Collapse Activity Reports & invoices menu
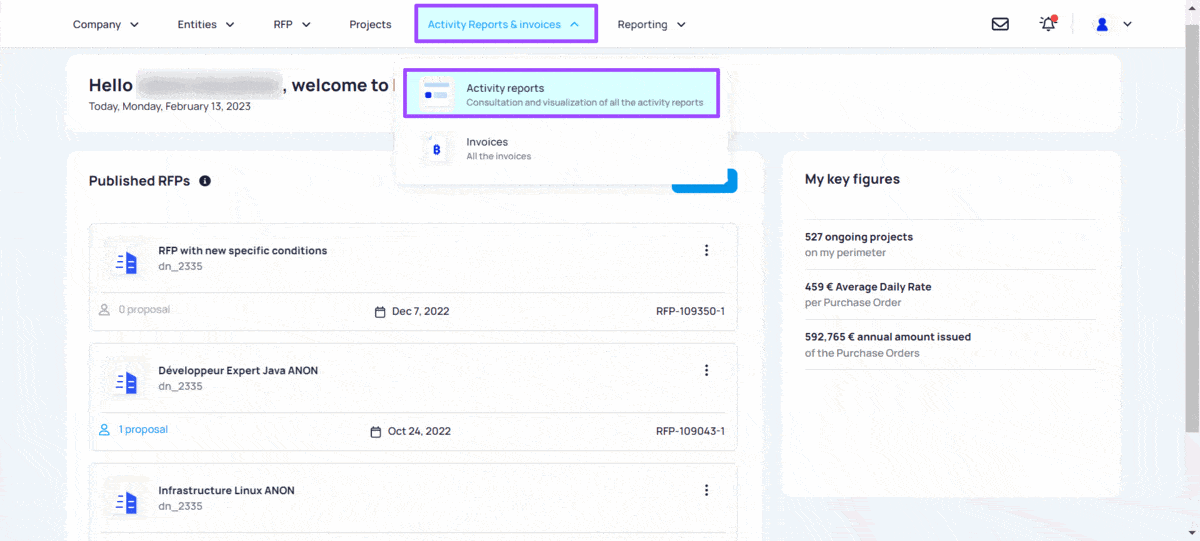This screenshot has width=1200, height=541. (x=506, y=24)
